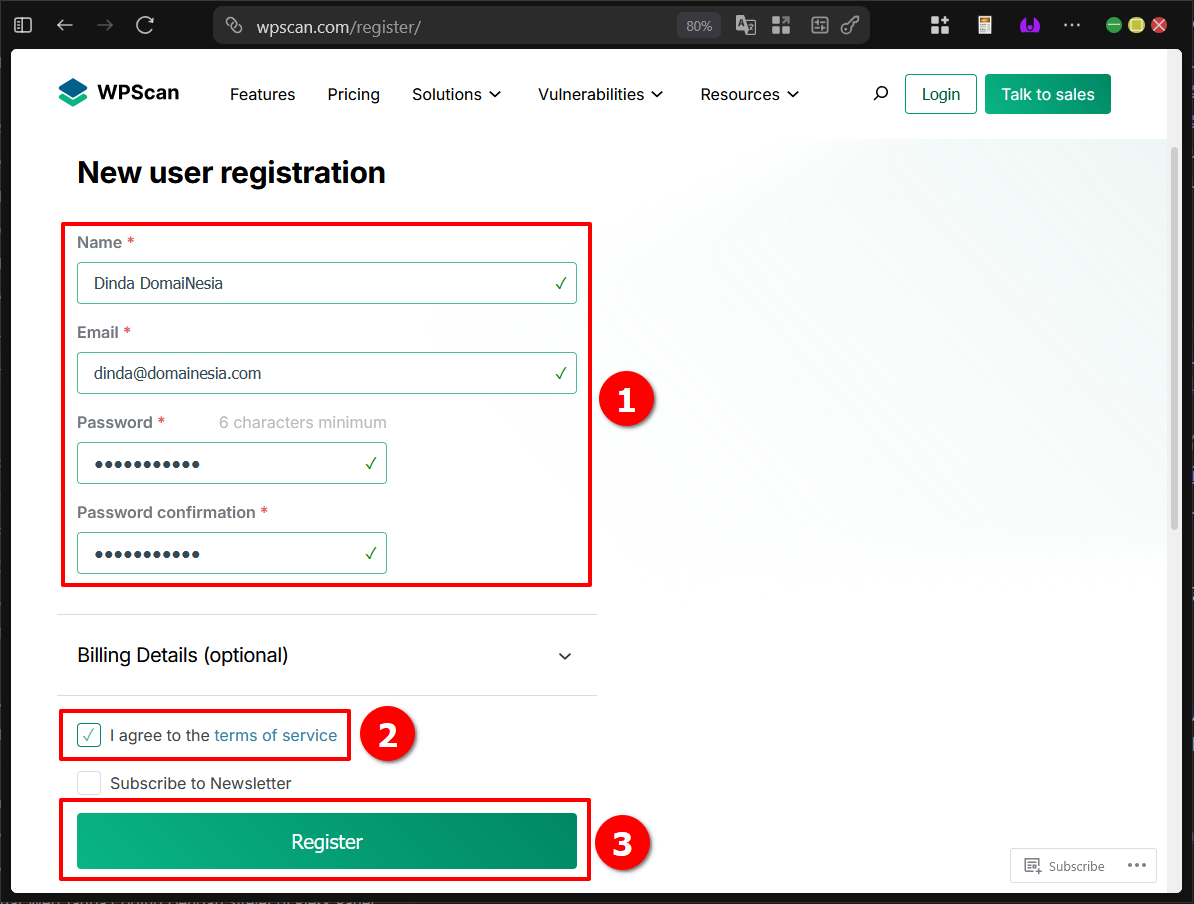Click the purple extension icon
This screenshot has height=904, width=1194.
click(x=1029, y=25)
